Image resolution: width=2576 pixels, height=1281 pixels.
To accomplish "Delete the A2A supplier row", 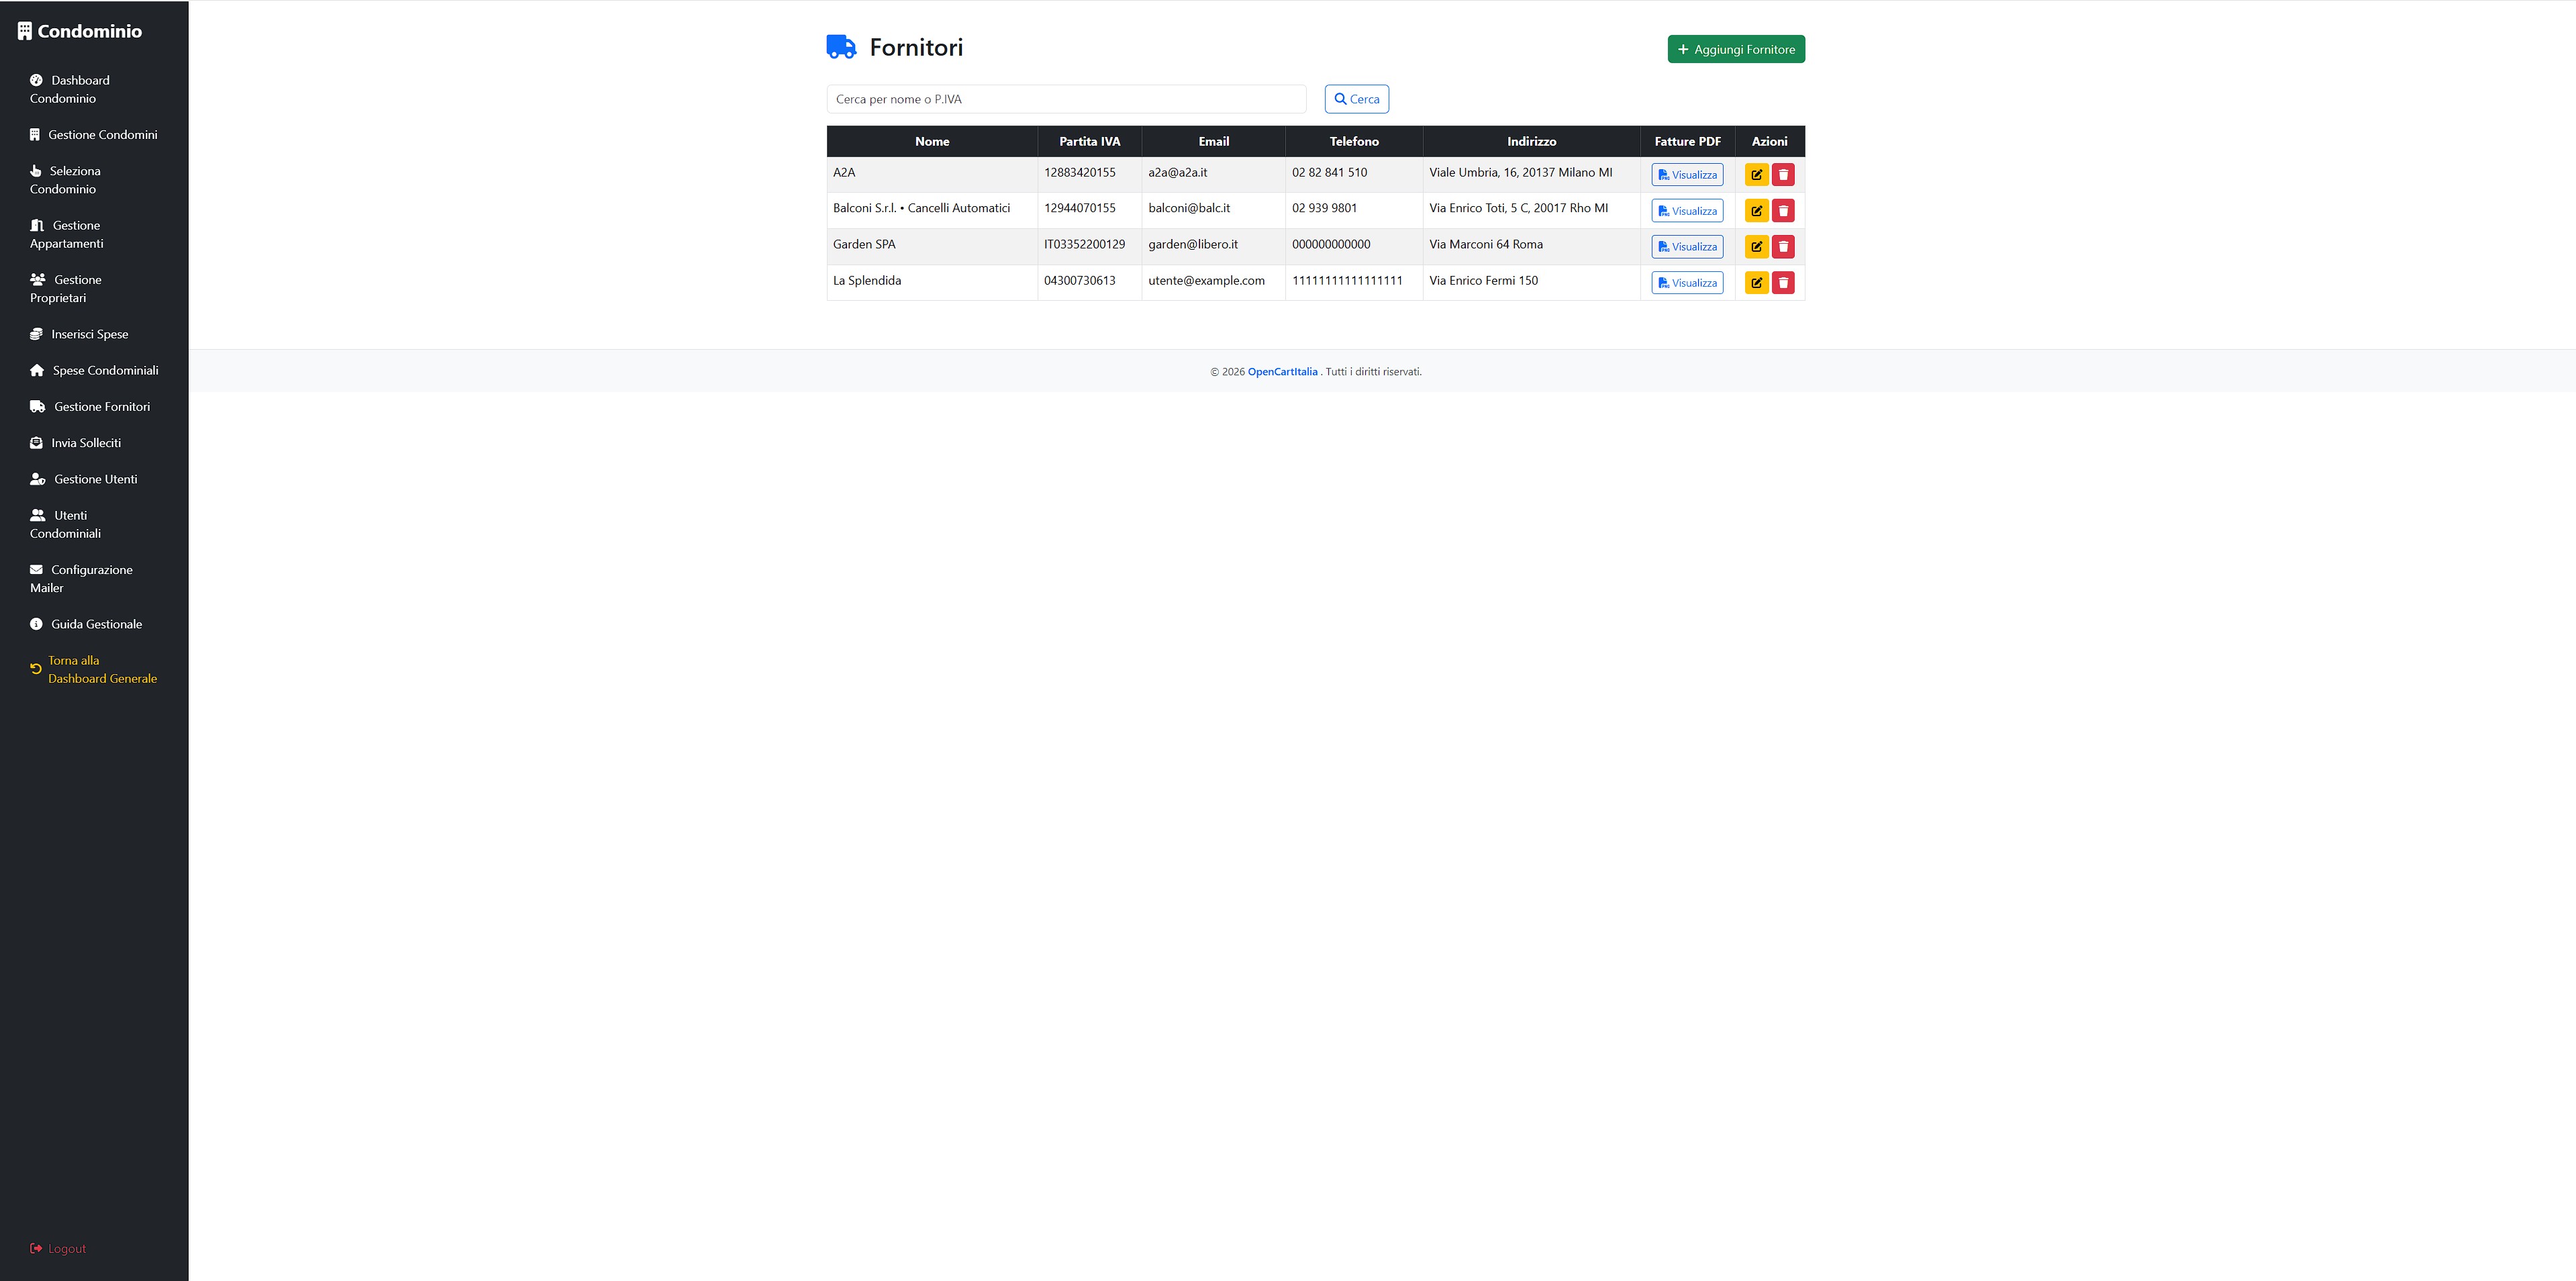I will coord(1782,175).
